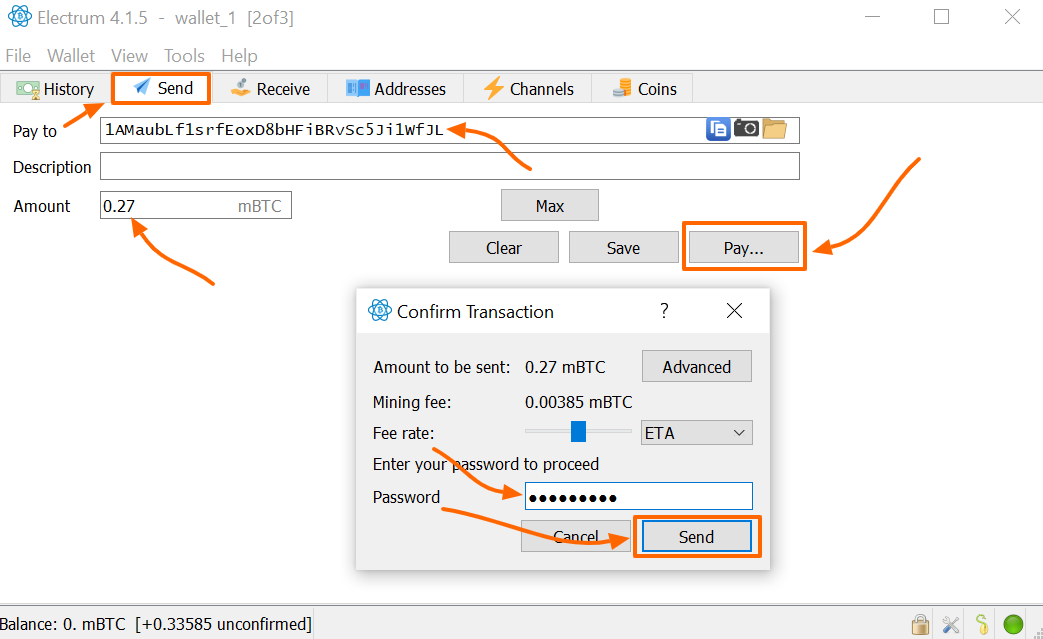Confirm with the Send button in dialog
The width and height of the screenshot is (1043, 639).
coord(696,537)
